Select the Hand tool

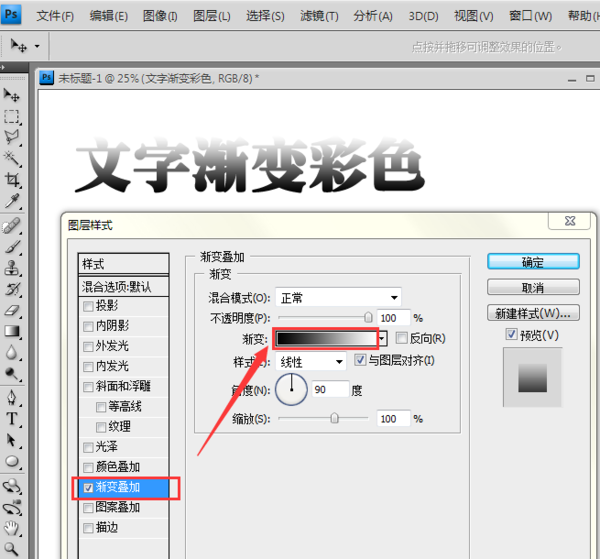(11, 528)
